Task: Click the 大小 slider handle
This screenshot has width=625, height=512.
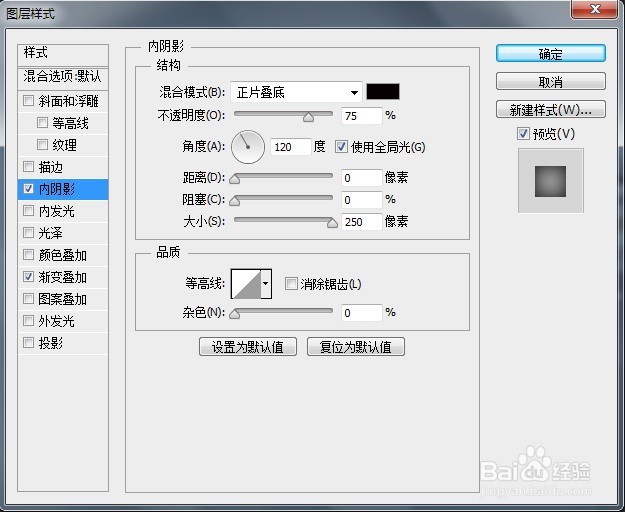Action: pyautogui.click(x=332, y=222)
